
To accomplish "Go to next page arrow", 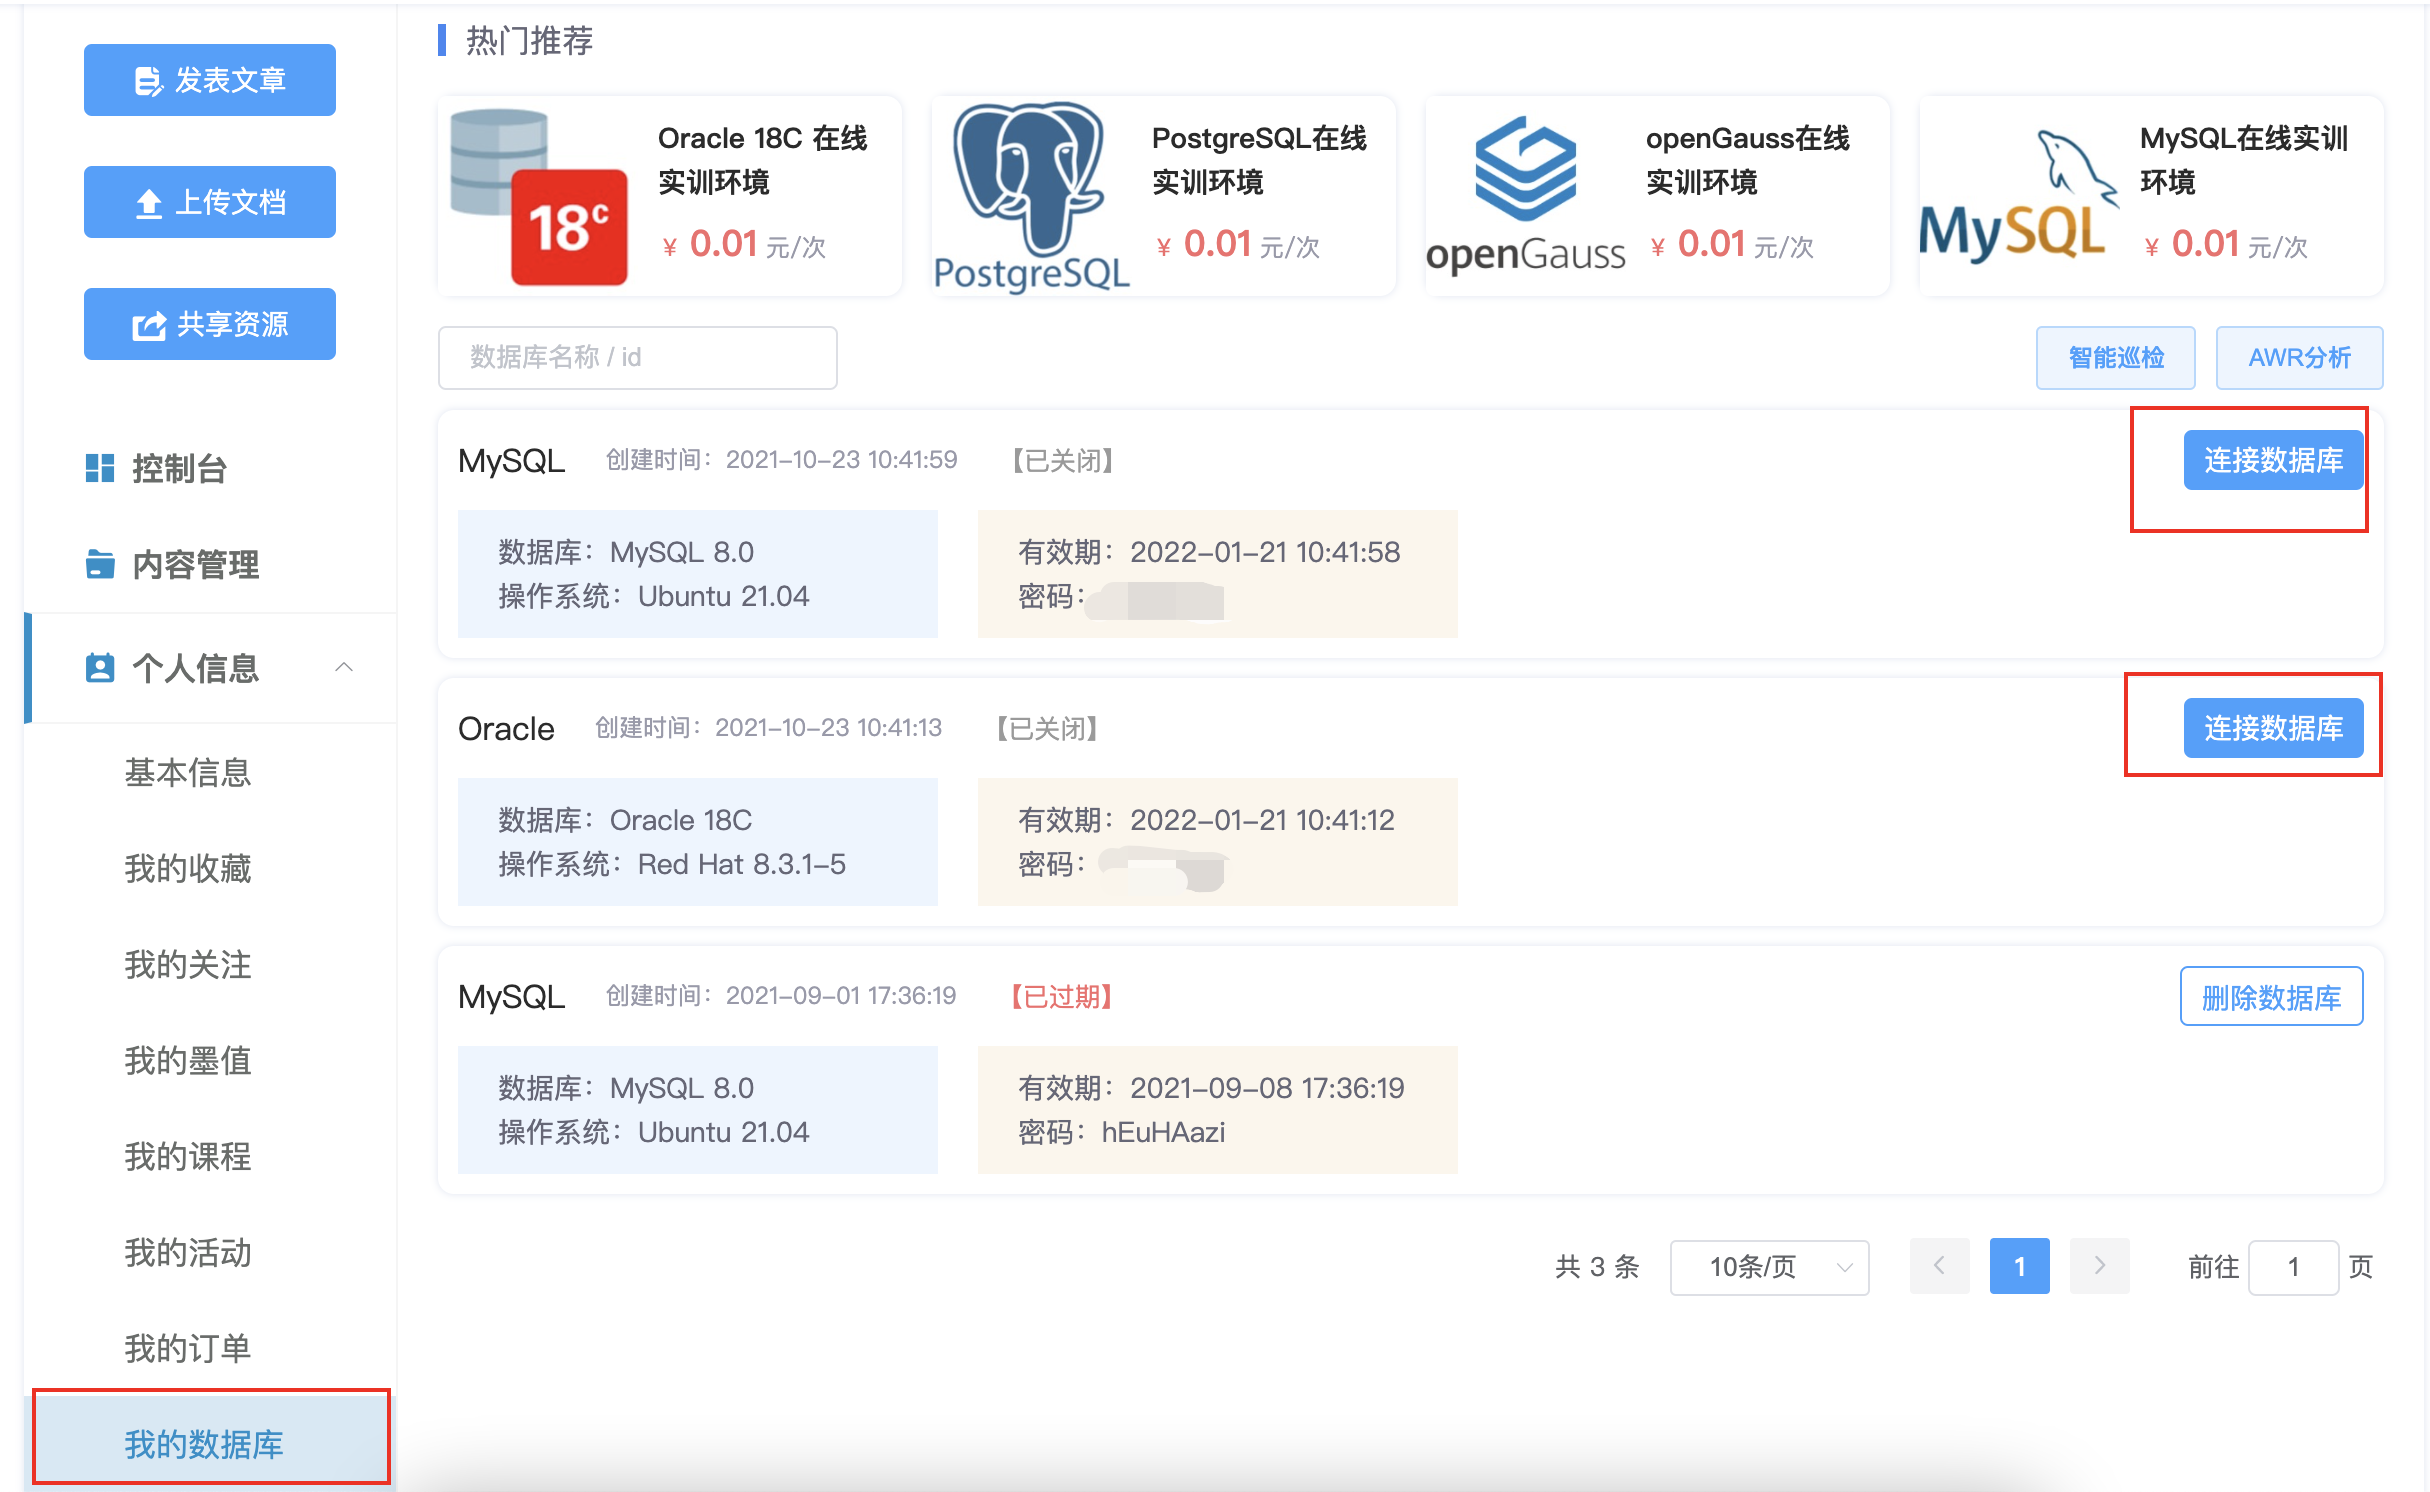I will [x=2099, y=1266].
